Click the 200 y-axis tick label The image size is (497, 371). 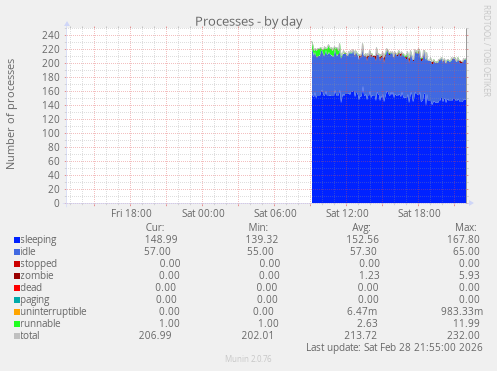point(51,63)
